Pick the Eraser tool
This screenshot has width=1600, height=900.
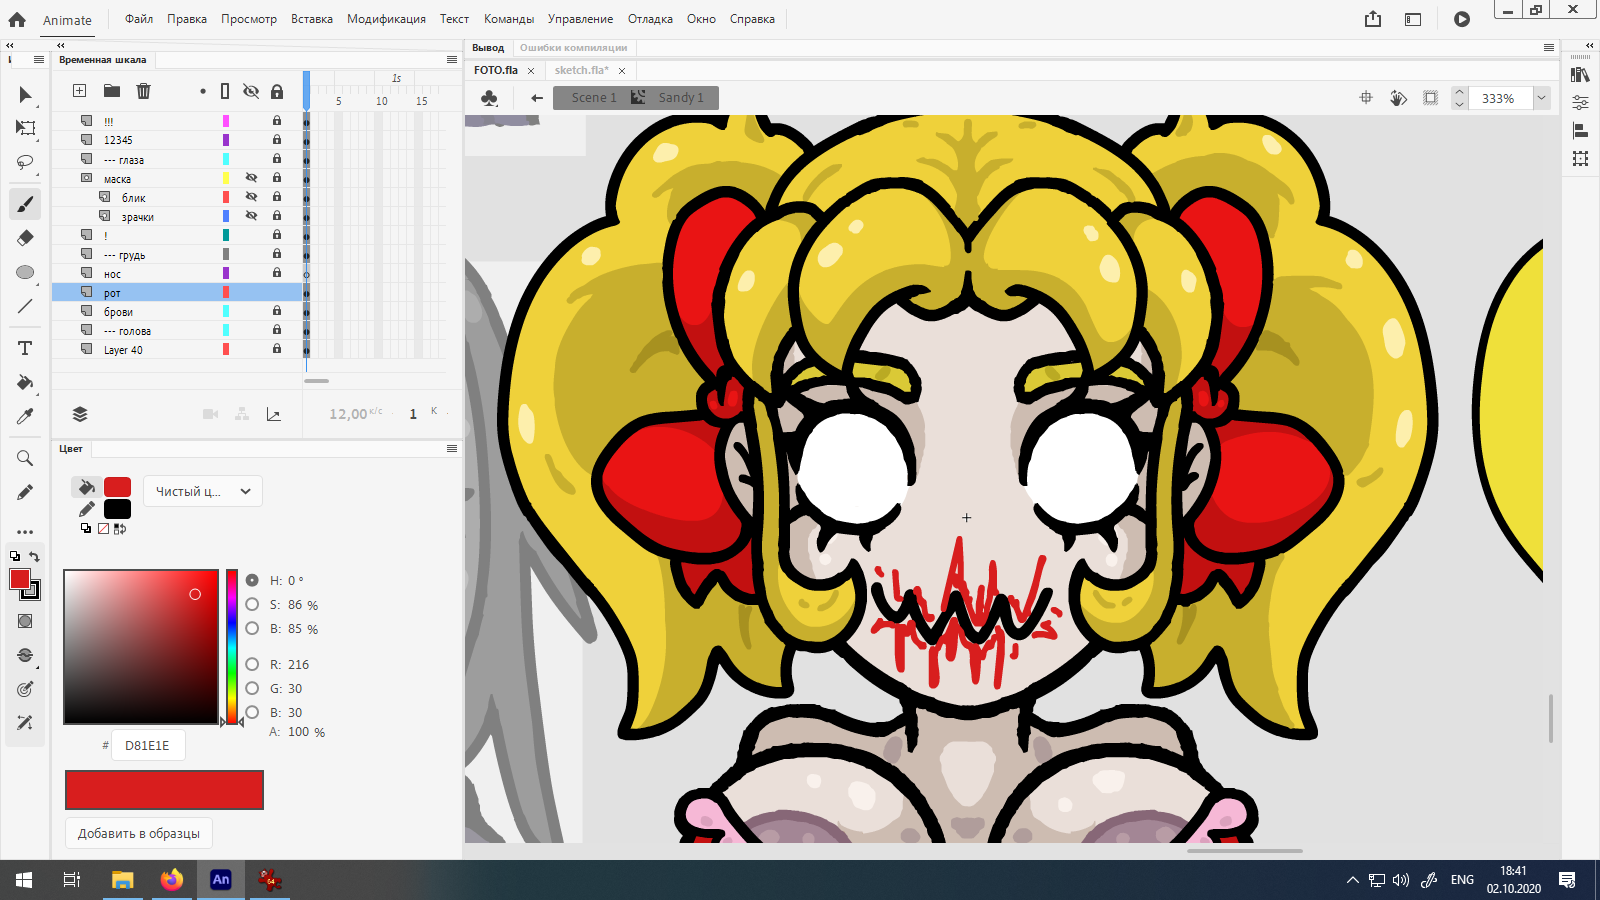[25, 238]
